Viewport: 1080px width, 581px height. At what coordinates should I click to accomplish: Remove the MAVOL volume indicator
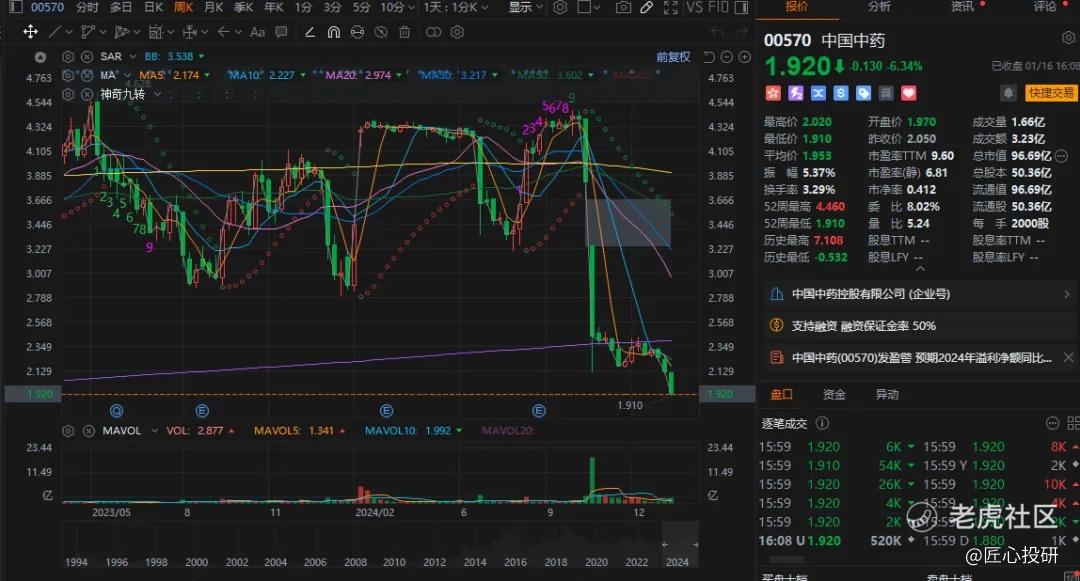pos(89,431)
